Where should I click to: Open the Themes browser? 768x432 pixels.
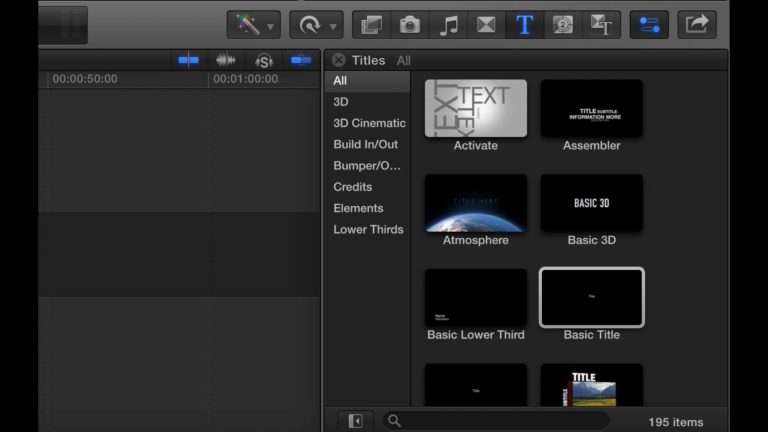pos(601,25)
